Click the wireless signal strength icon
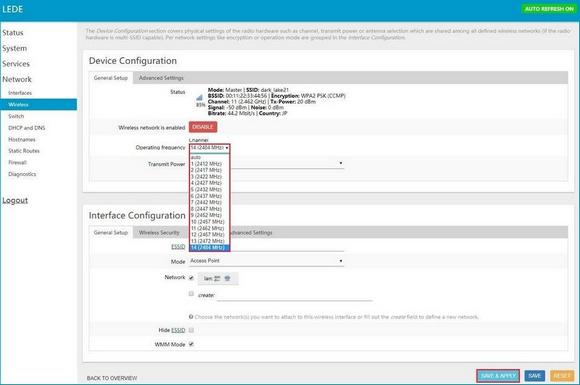Screen dimensions: 580x385 (x=199, y=98)
